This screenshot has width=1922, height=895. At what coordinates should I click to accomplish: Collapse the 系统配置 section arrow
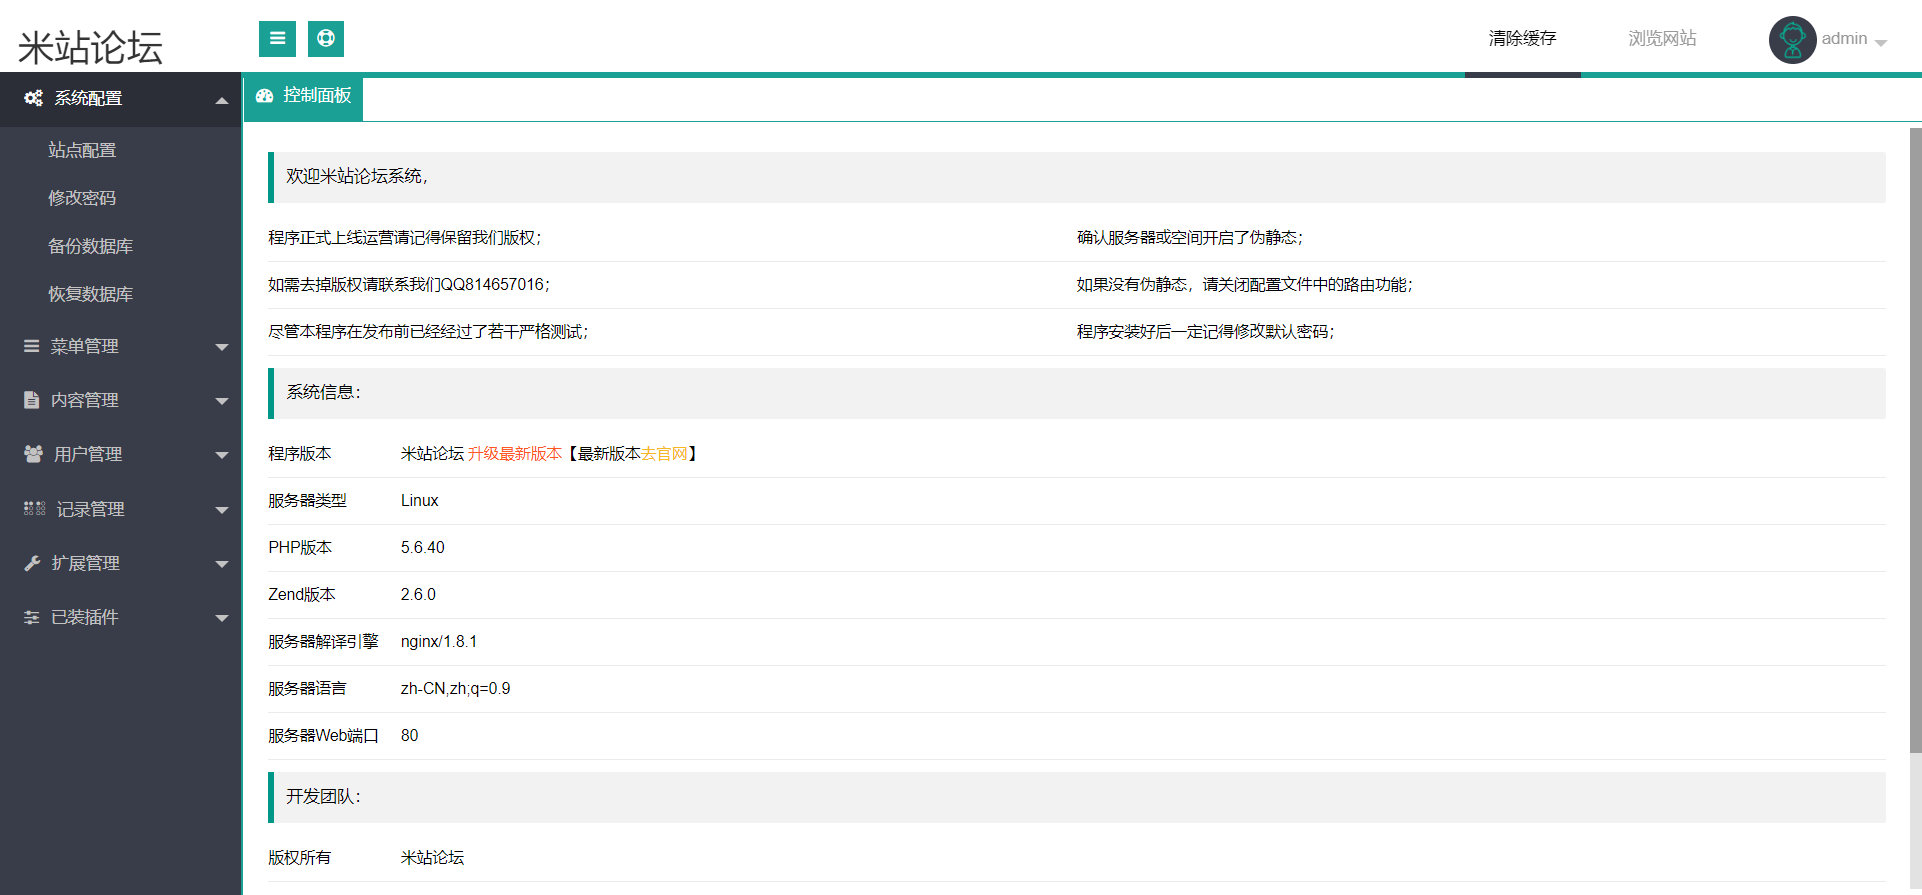[222, 100]
